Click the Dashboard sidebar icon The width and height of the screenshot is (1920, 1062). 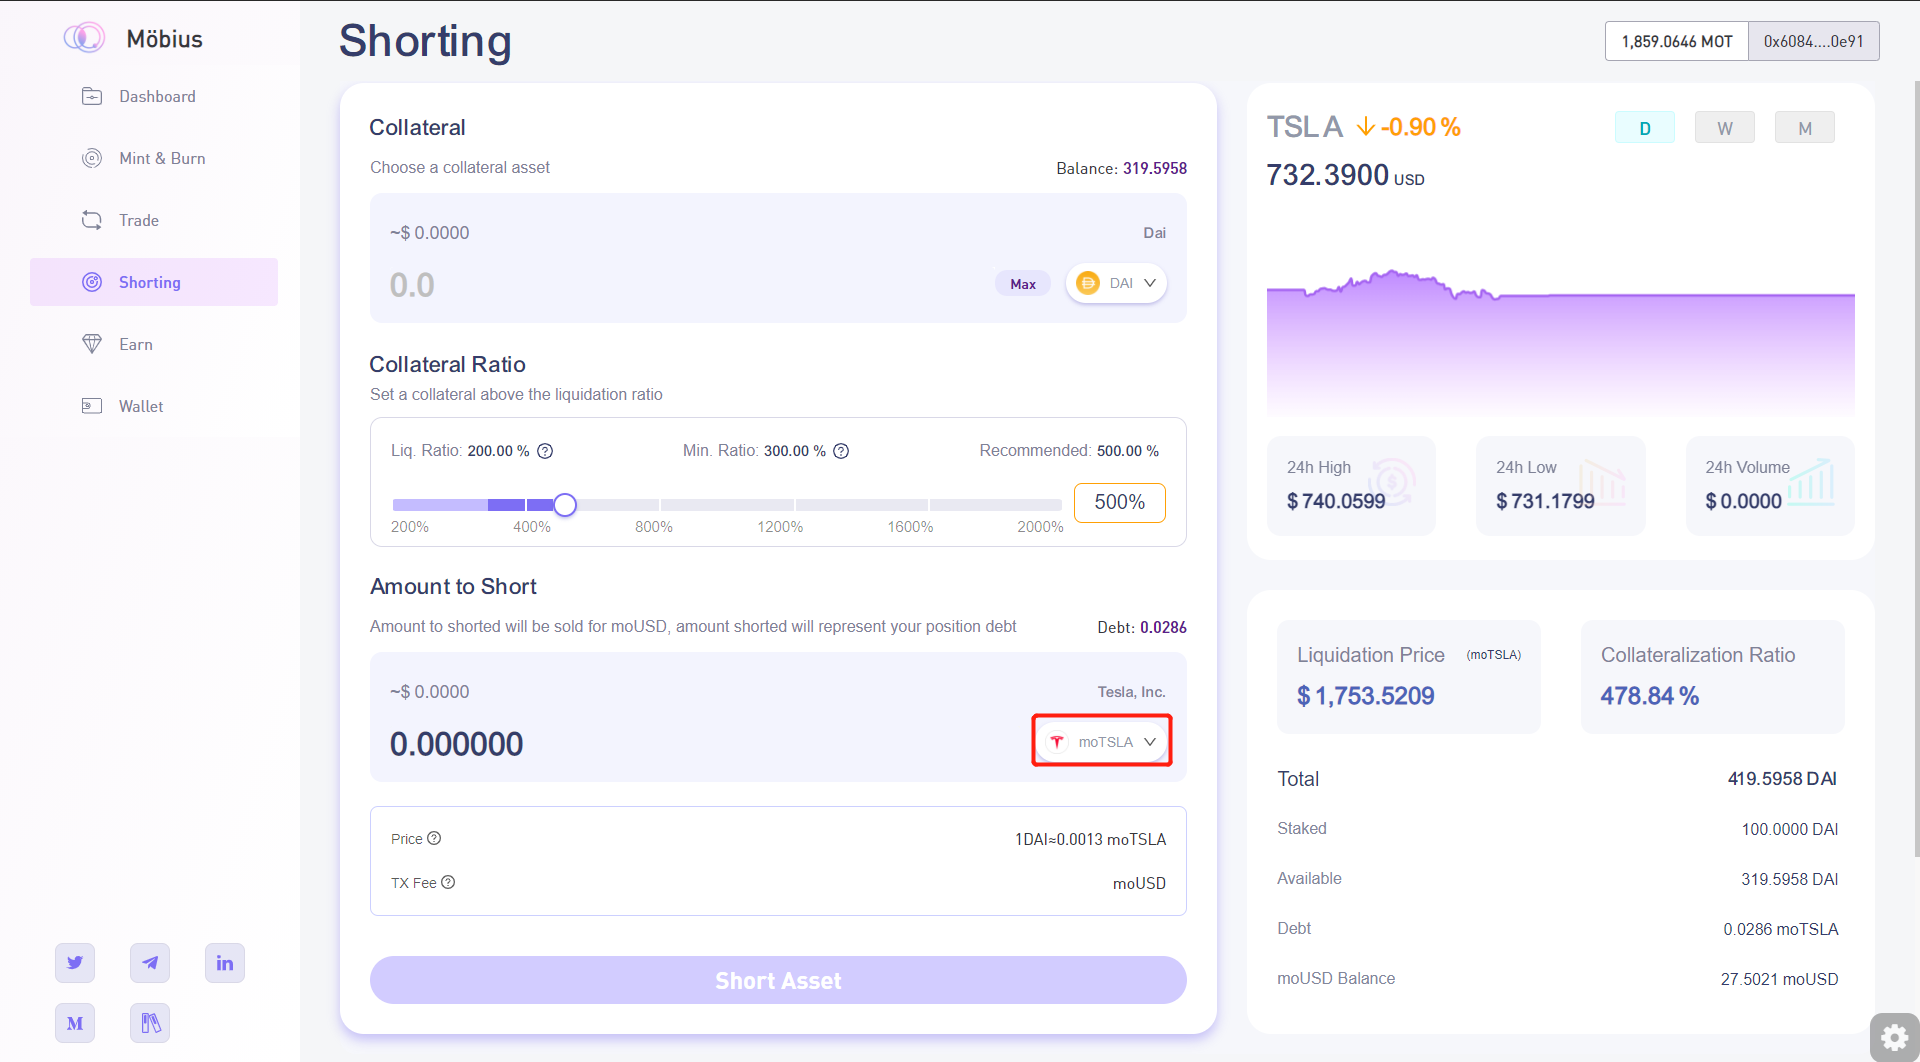92,96
